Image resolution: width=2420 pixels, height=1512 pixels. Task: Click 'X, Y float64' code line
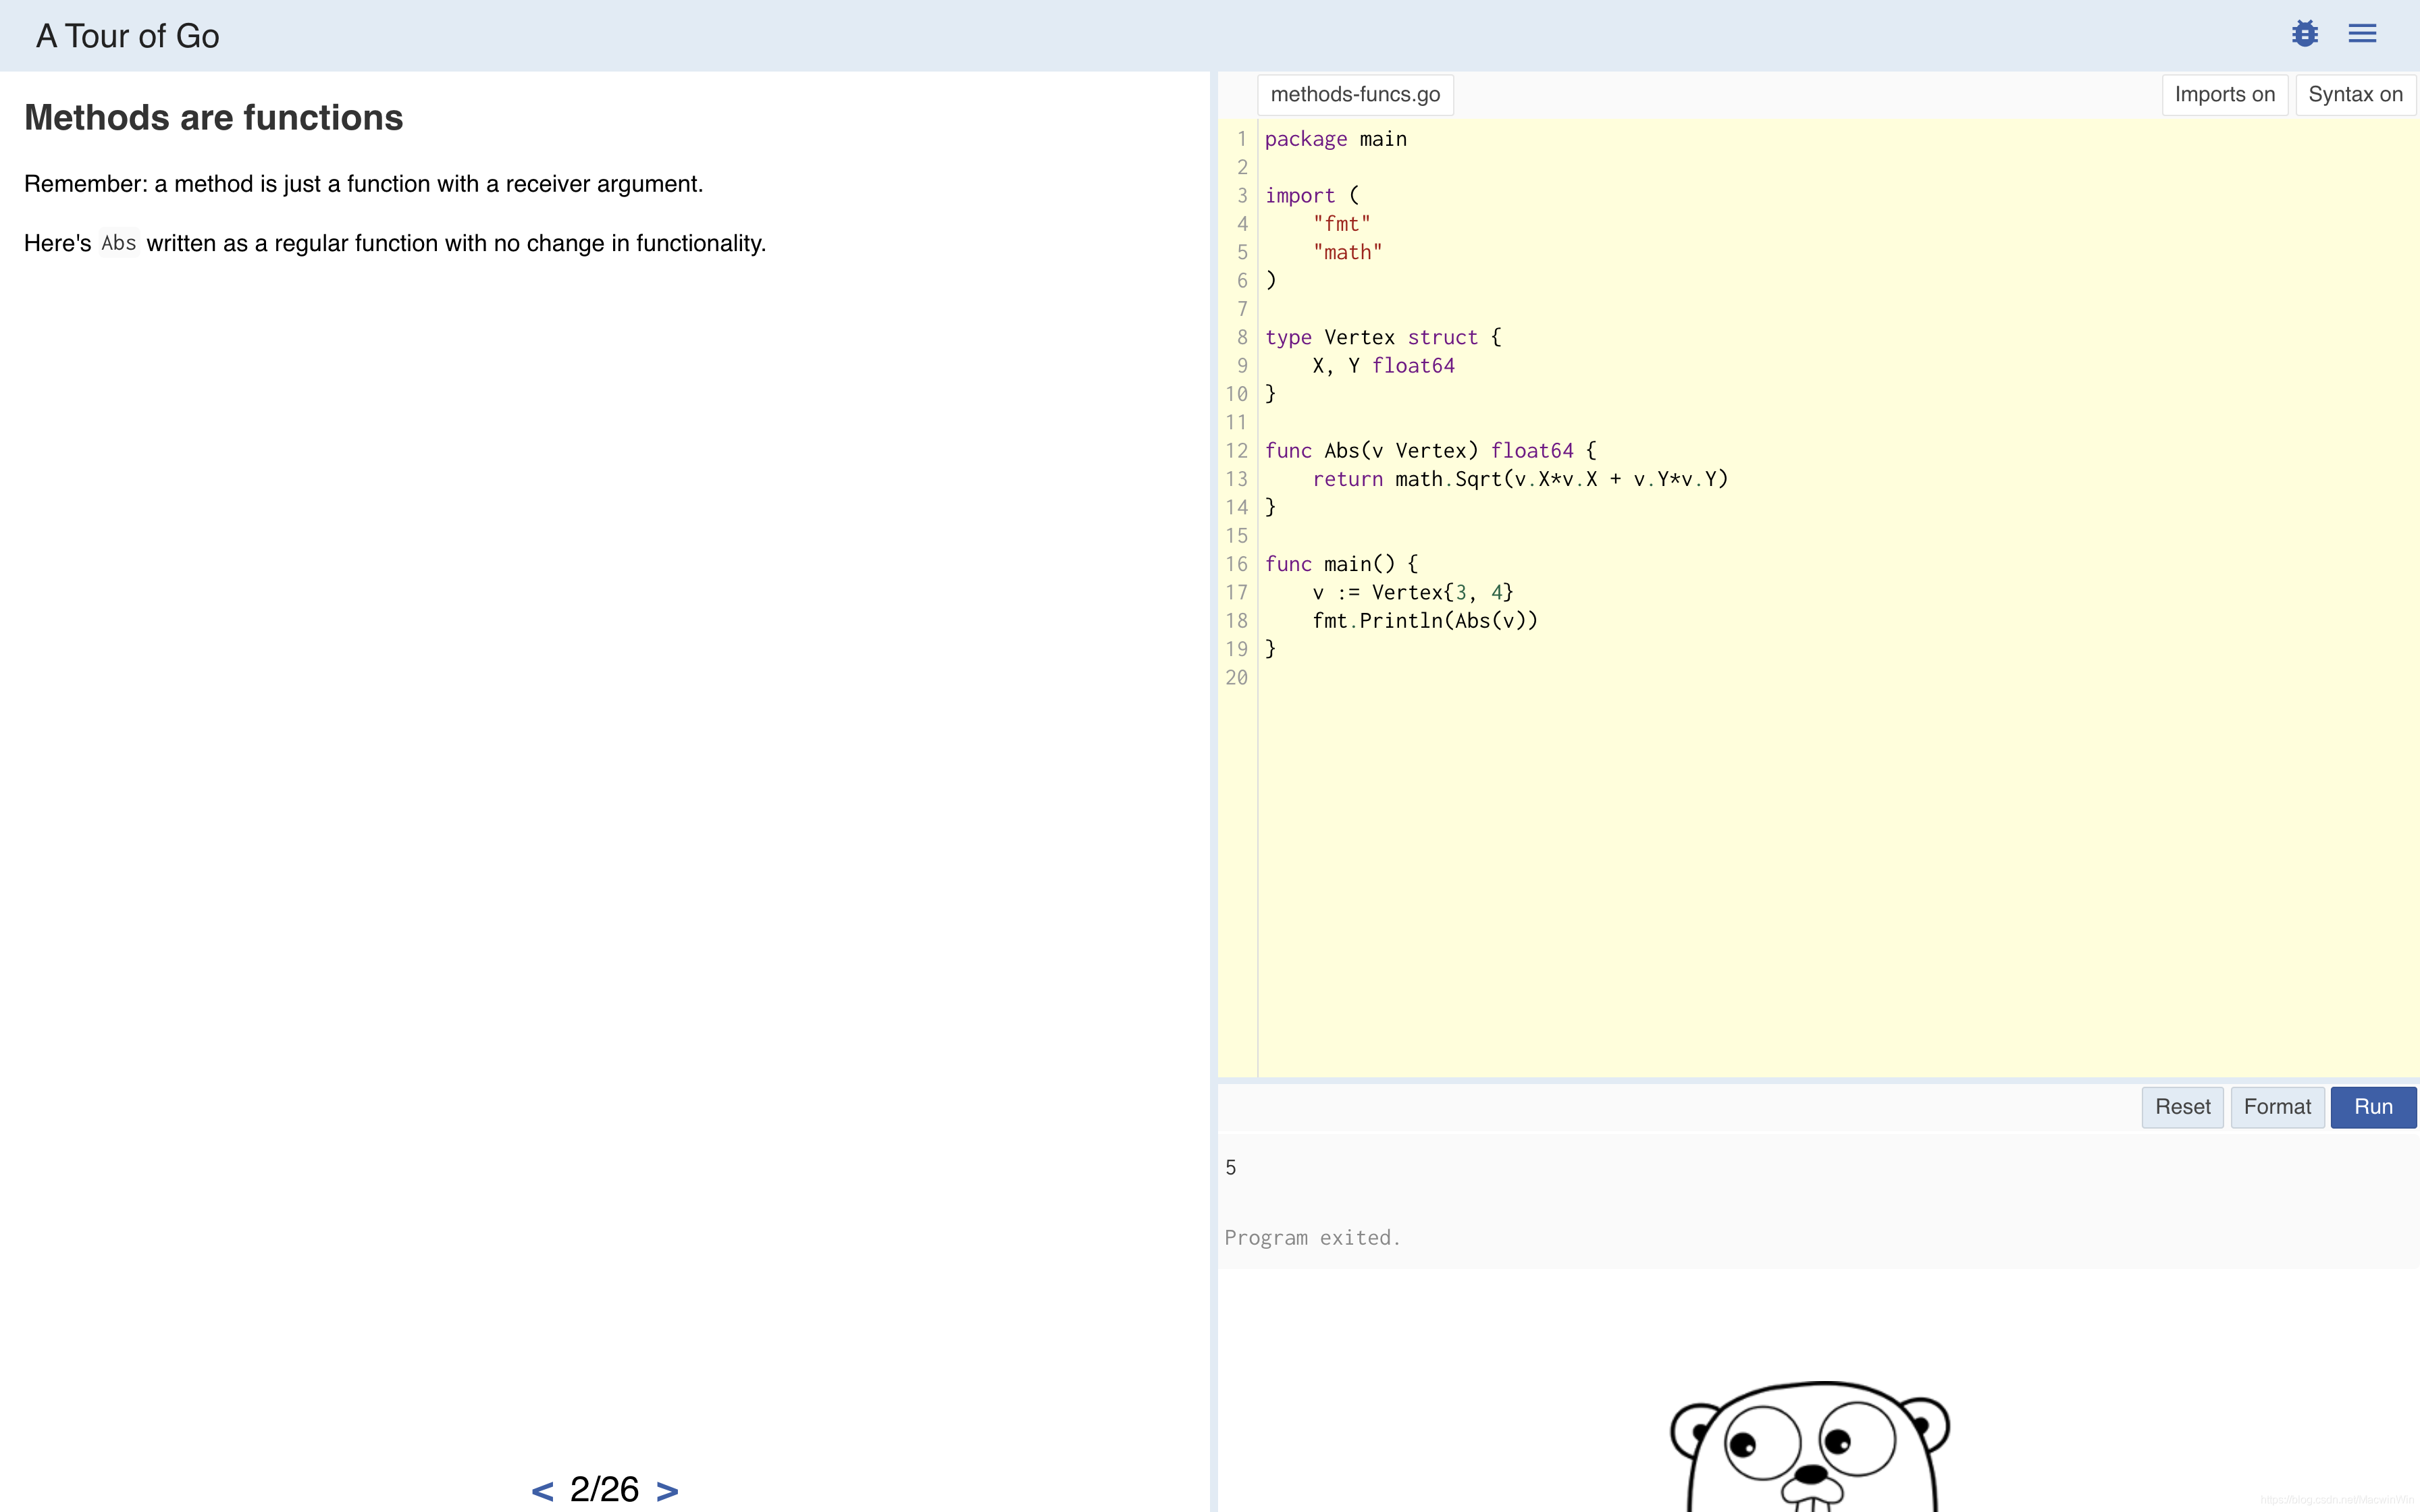[1383, 366]
